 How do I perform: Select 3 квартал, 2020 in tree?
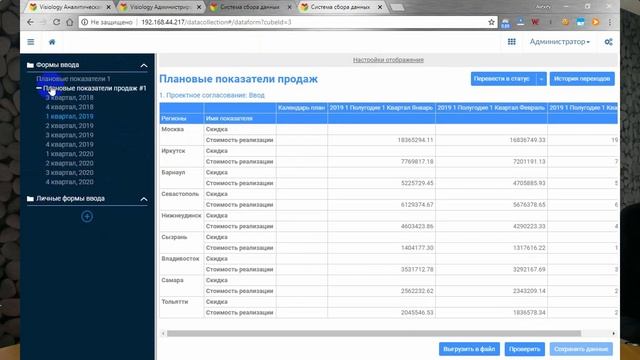tap(69, 173)
